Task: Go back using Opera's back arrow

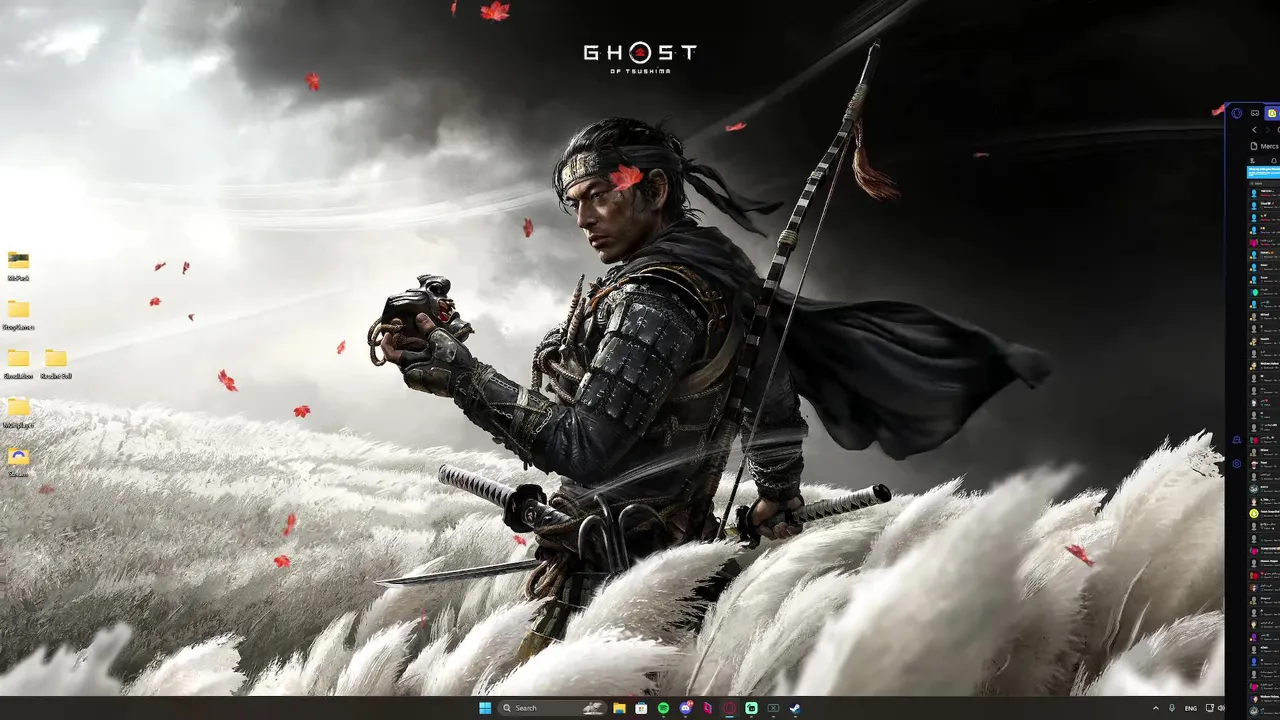Action: pyautogui.click(x=1254, y=130)
